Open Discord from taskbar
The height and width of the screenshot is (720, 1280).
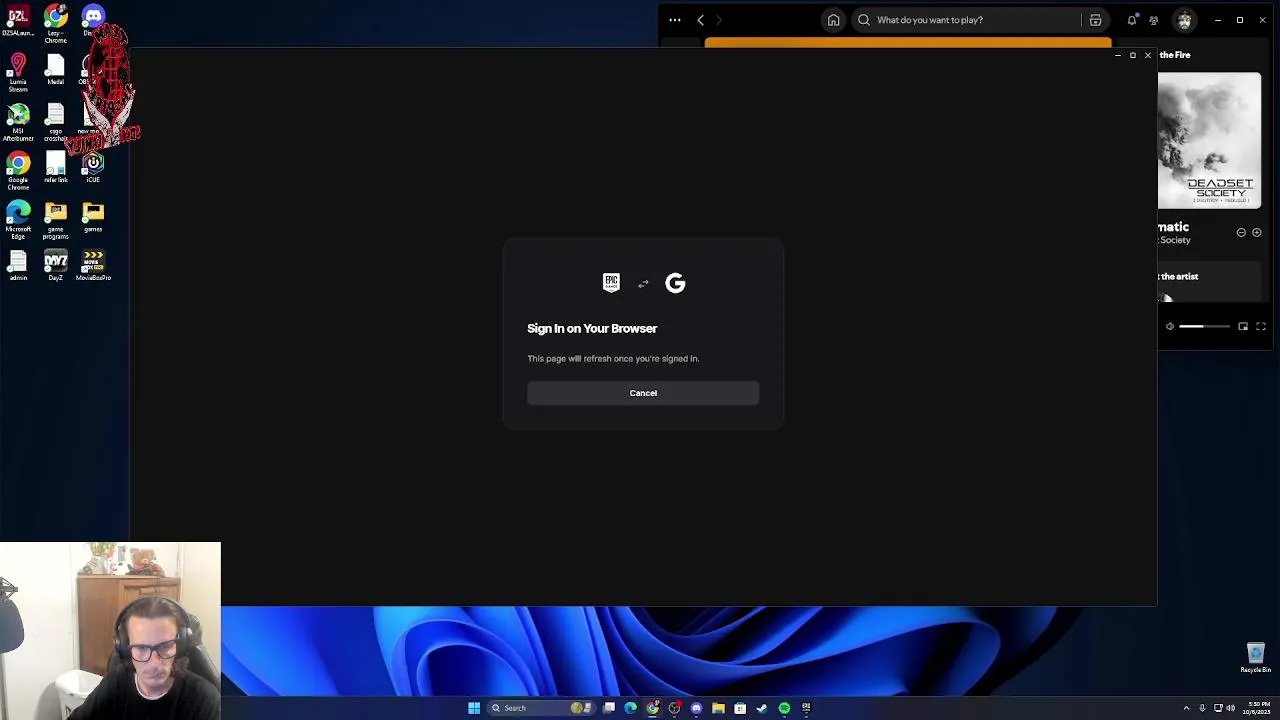pos(696,708)
